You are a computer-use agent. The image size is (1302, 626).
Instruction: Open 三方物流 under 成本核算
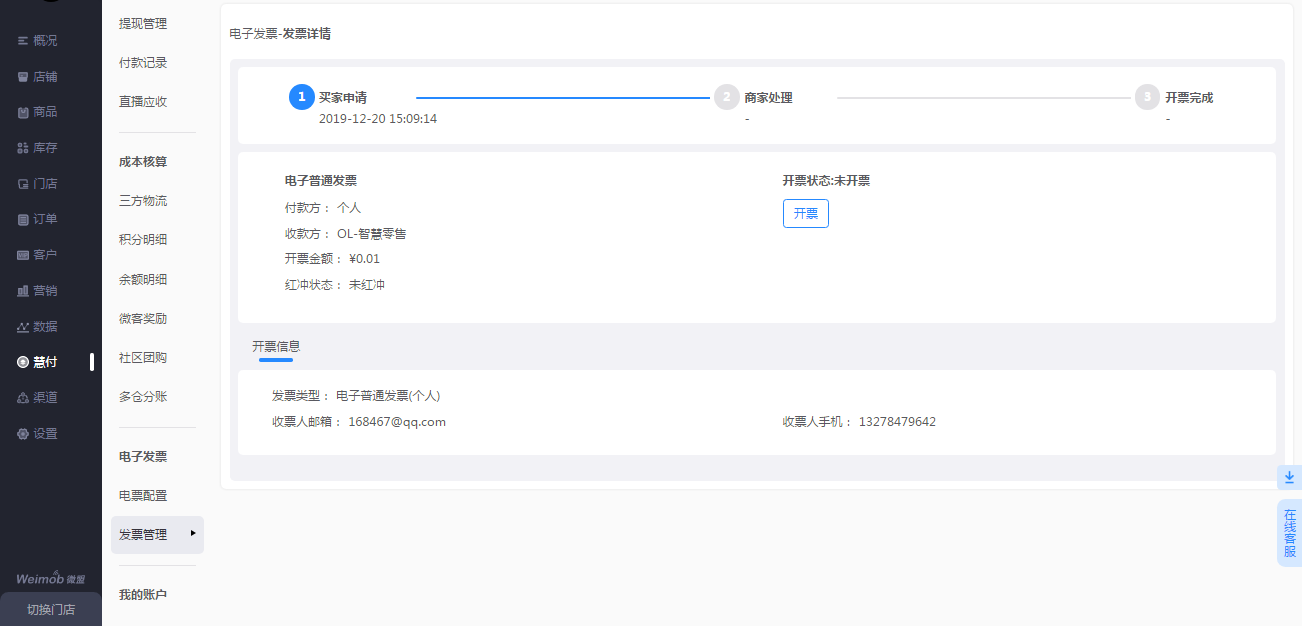pos(143,201)
